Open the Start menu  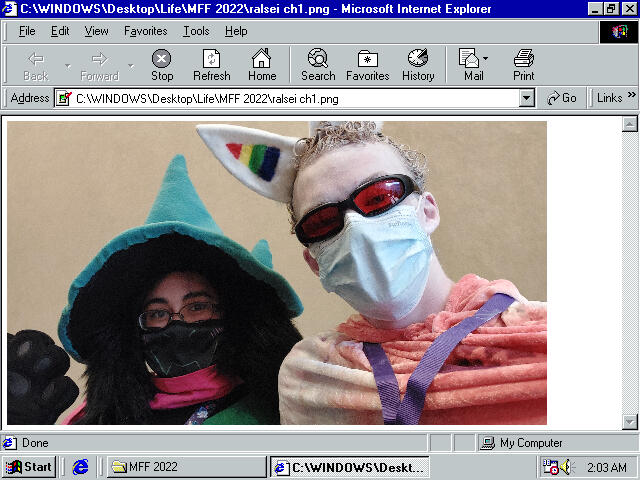[29, 467]
